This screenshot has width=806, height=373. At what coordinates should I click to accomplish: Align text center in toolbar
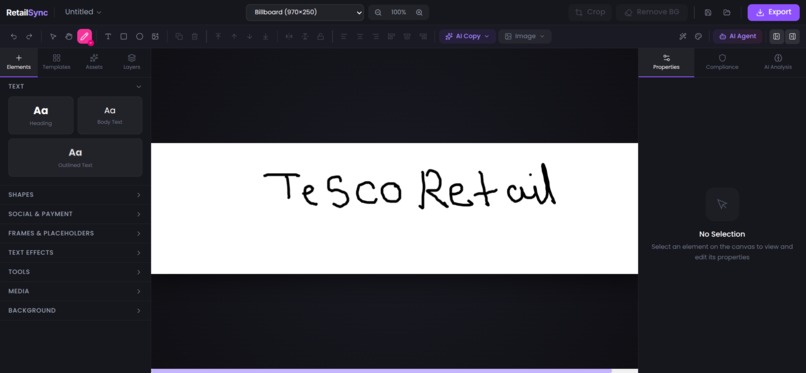[x=360, y=36]
